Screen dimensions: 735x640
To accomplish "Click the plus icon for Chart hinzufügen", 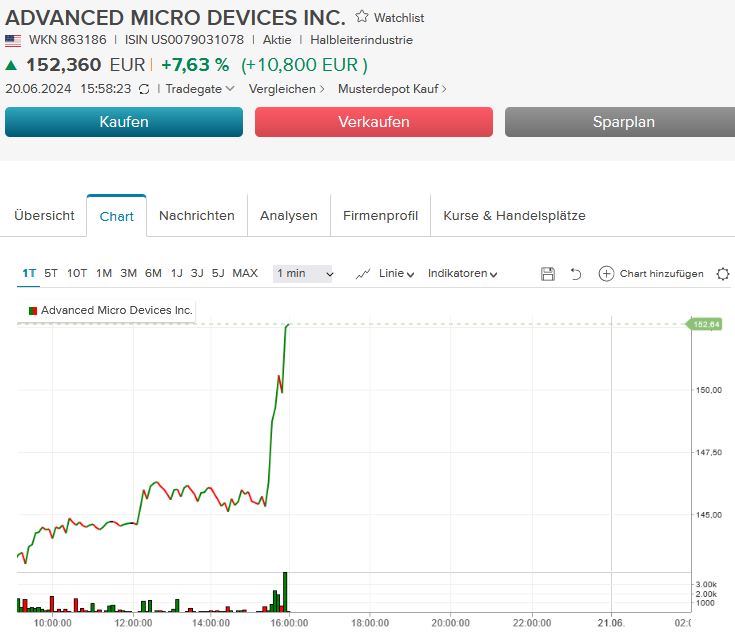I will pos(606,274).
